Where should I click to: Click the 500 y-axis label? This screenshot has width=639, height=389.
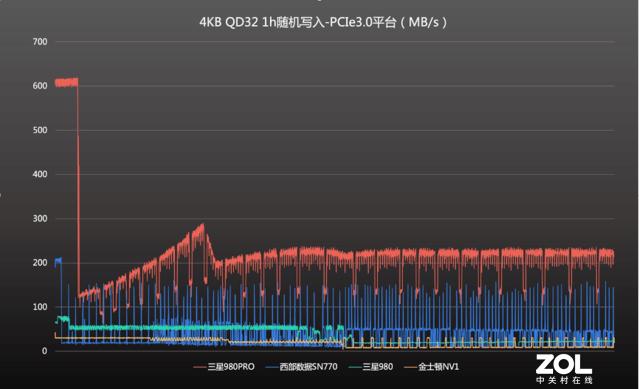click(40, 130)
